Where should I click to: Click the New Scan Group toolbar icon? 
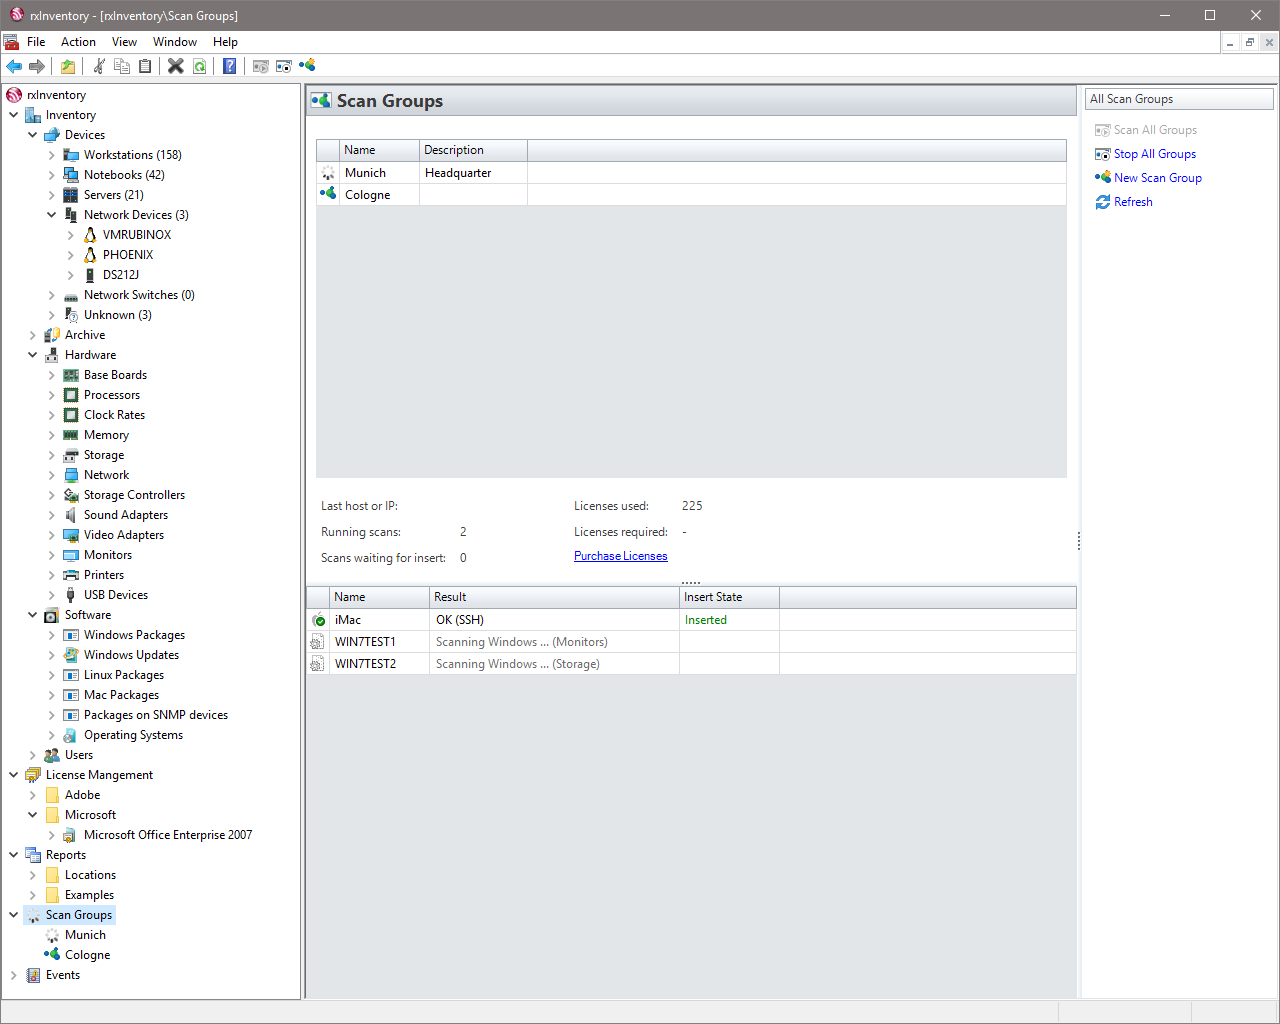click(307, 66)
